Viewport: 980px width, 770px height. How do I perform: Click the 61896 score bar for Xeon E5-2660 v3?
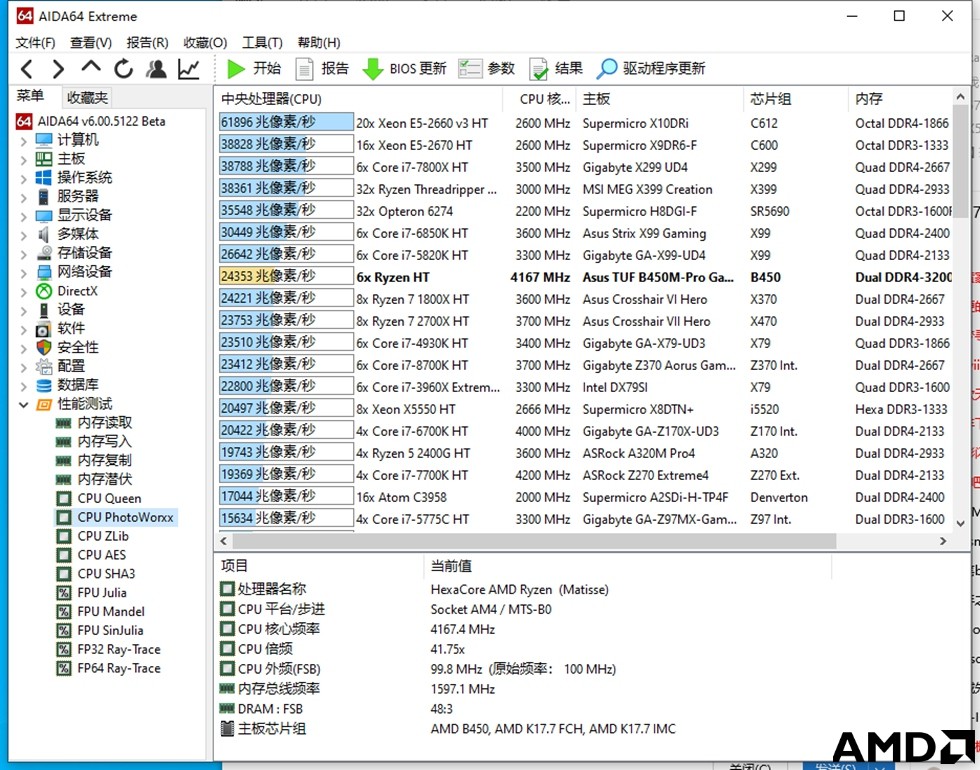pyautogui.click(x=286, y=122)
